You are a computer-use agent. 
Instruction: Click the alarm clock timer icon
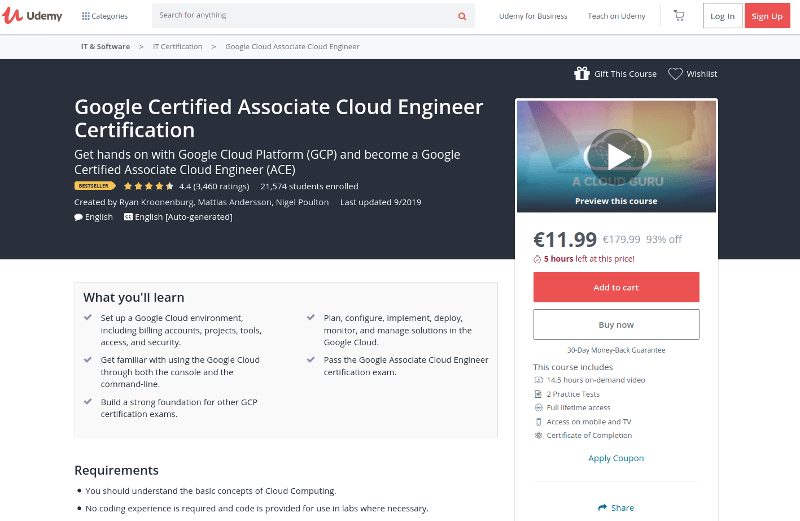point(537,259)
